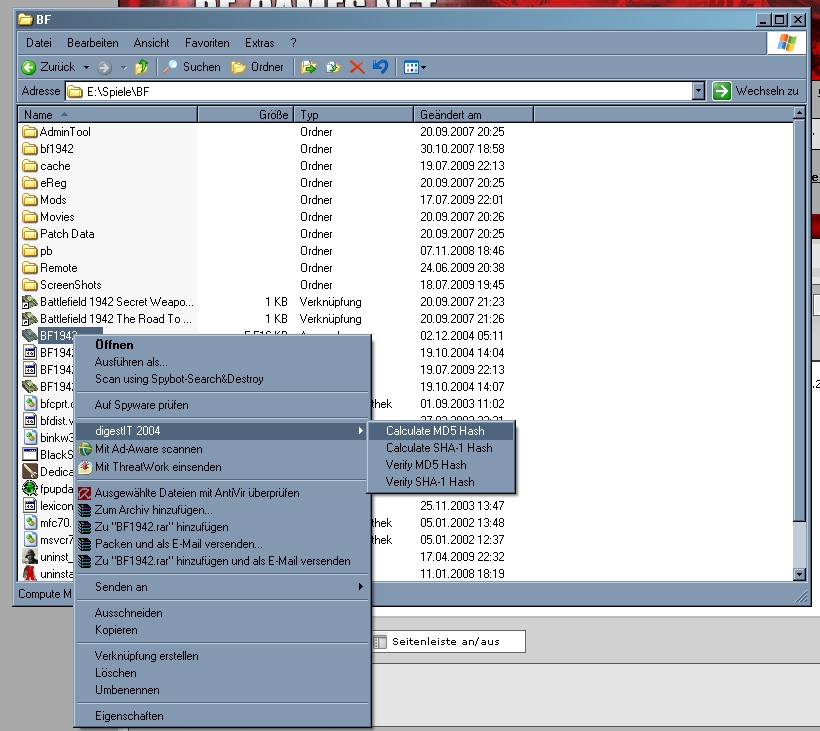Image resolution: width=820 pixels, height=731 pixels.
Task: Click the green Wechseln zu arrow icon
Action: 722,91
